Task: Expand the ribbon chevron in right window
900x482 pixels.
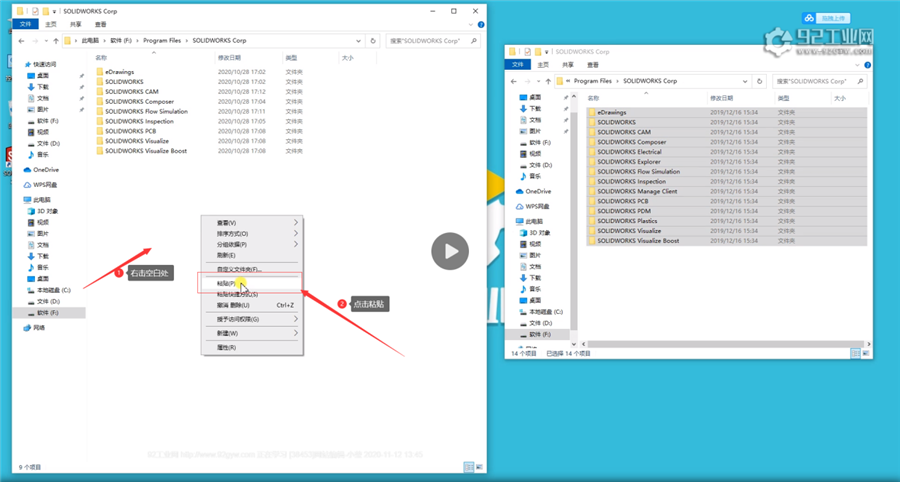Action: (858, 65)
